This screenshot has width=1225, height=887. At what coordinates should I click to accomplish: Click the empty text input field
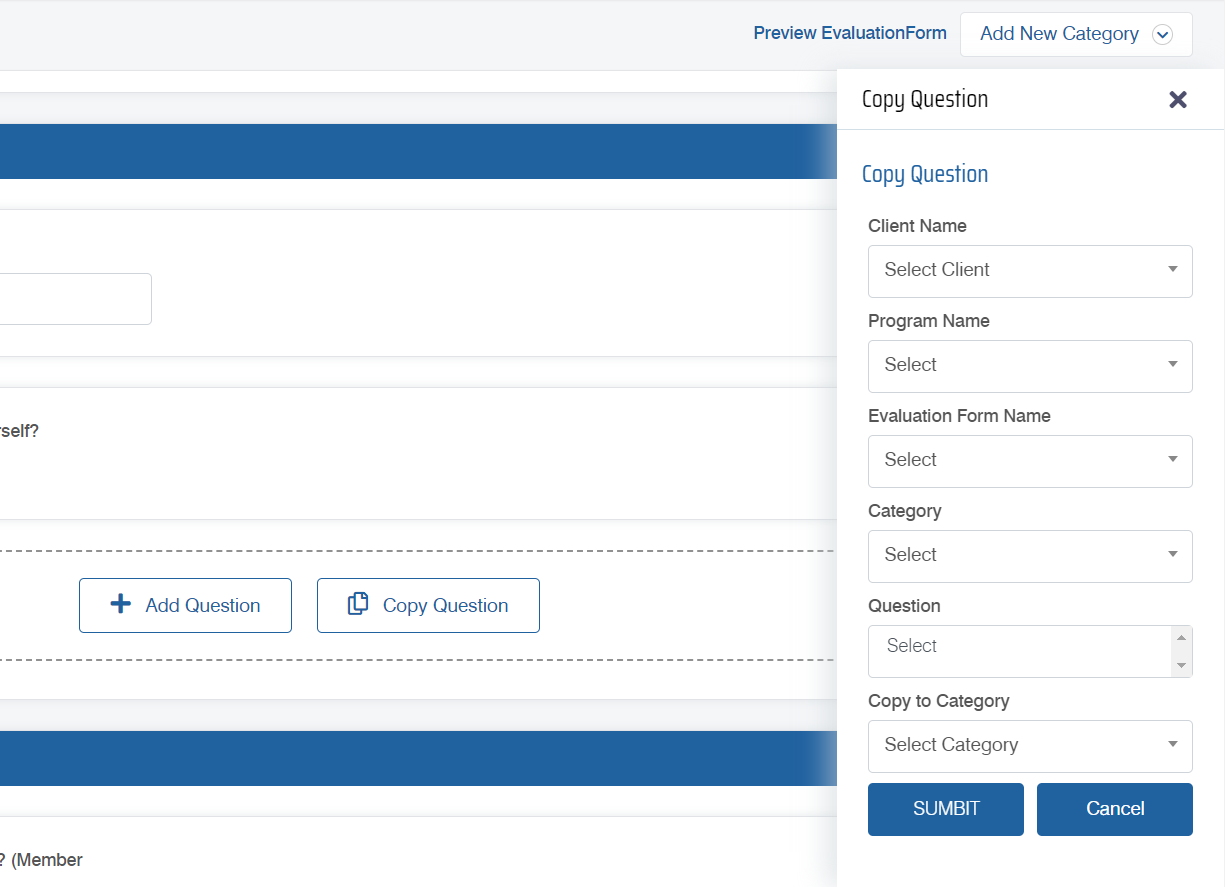click(75, 299)
